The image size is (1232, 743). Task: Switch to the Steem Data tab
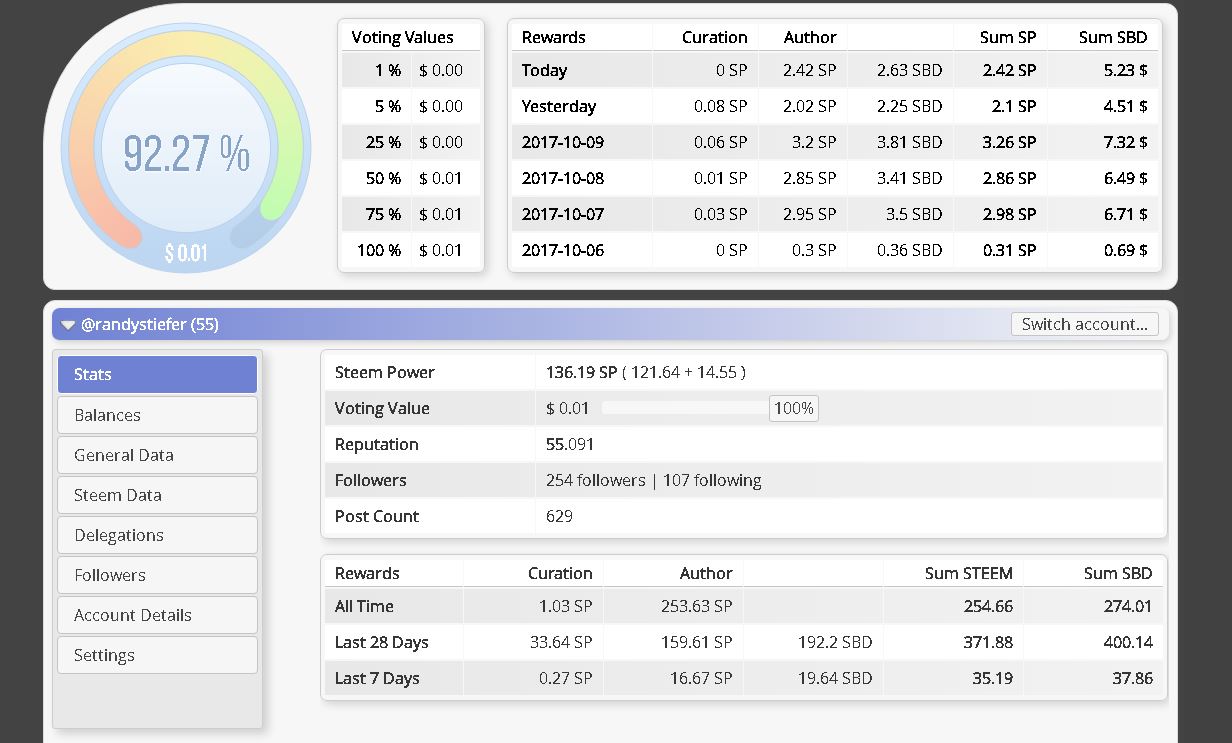coord(157,495)
